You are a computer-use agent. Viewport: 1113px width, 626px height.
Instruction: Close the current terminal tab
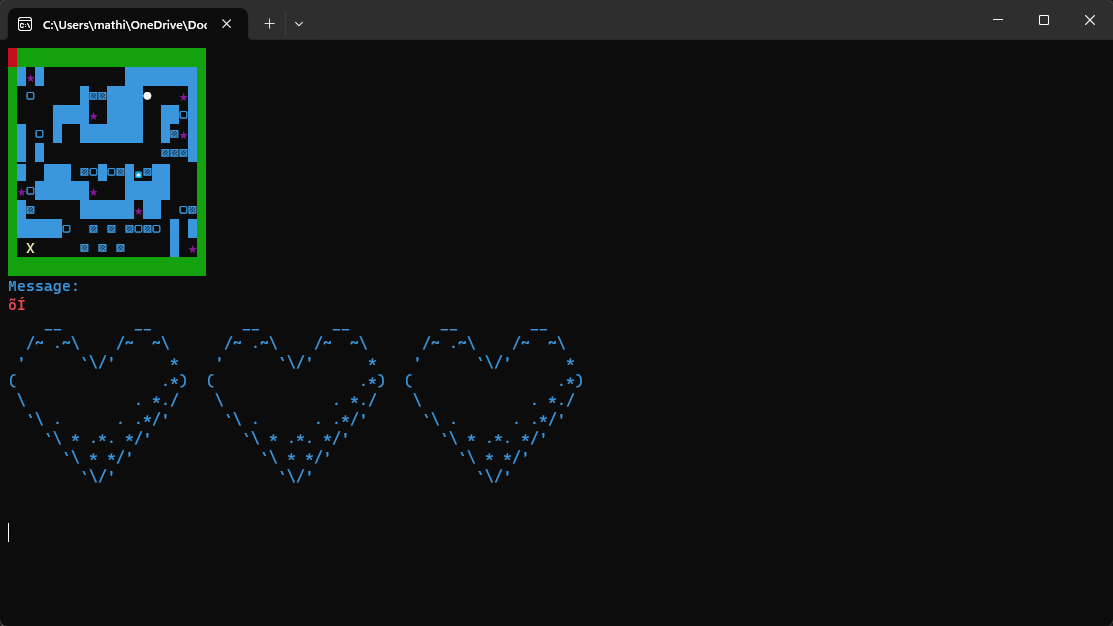tap(226, 23)
